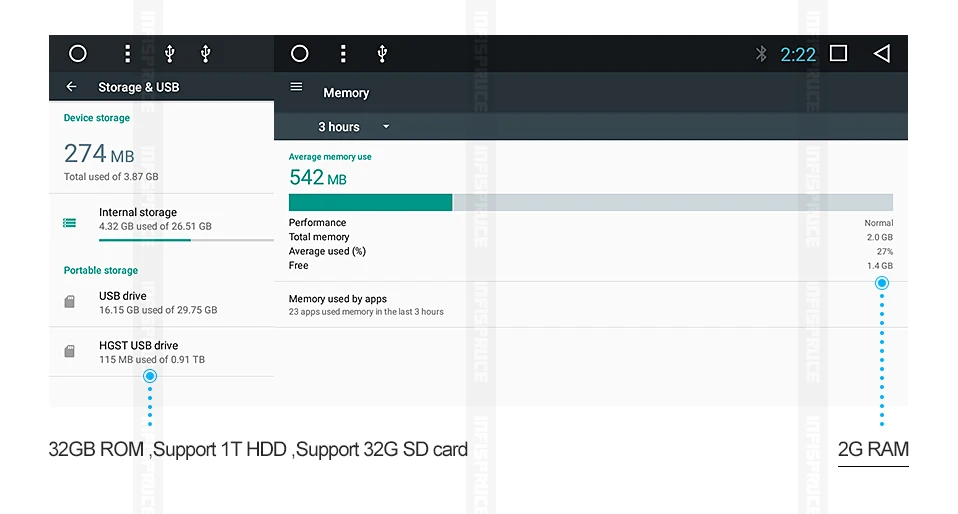Image resolution: width=958 pixels, height=514 pixels.
Task: Open the three-dot menu in Storage screen
Action: [127, 54]
